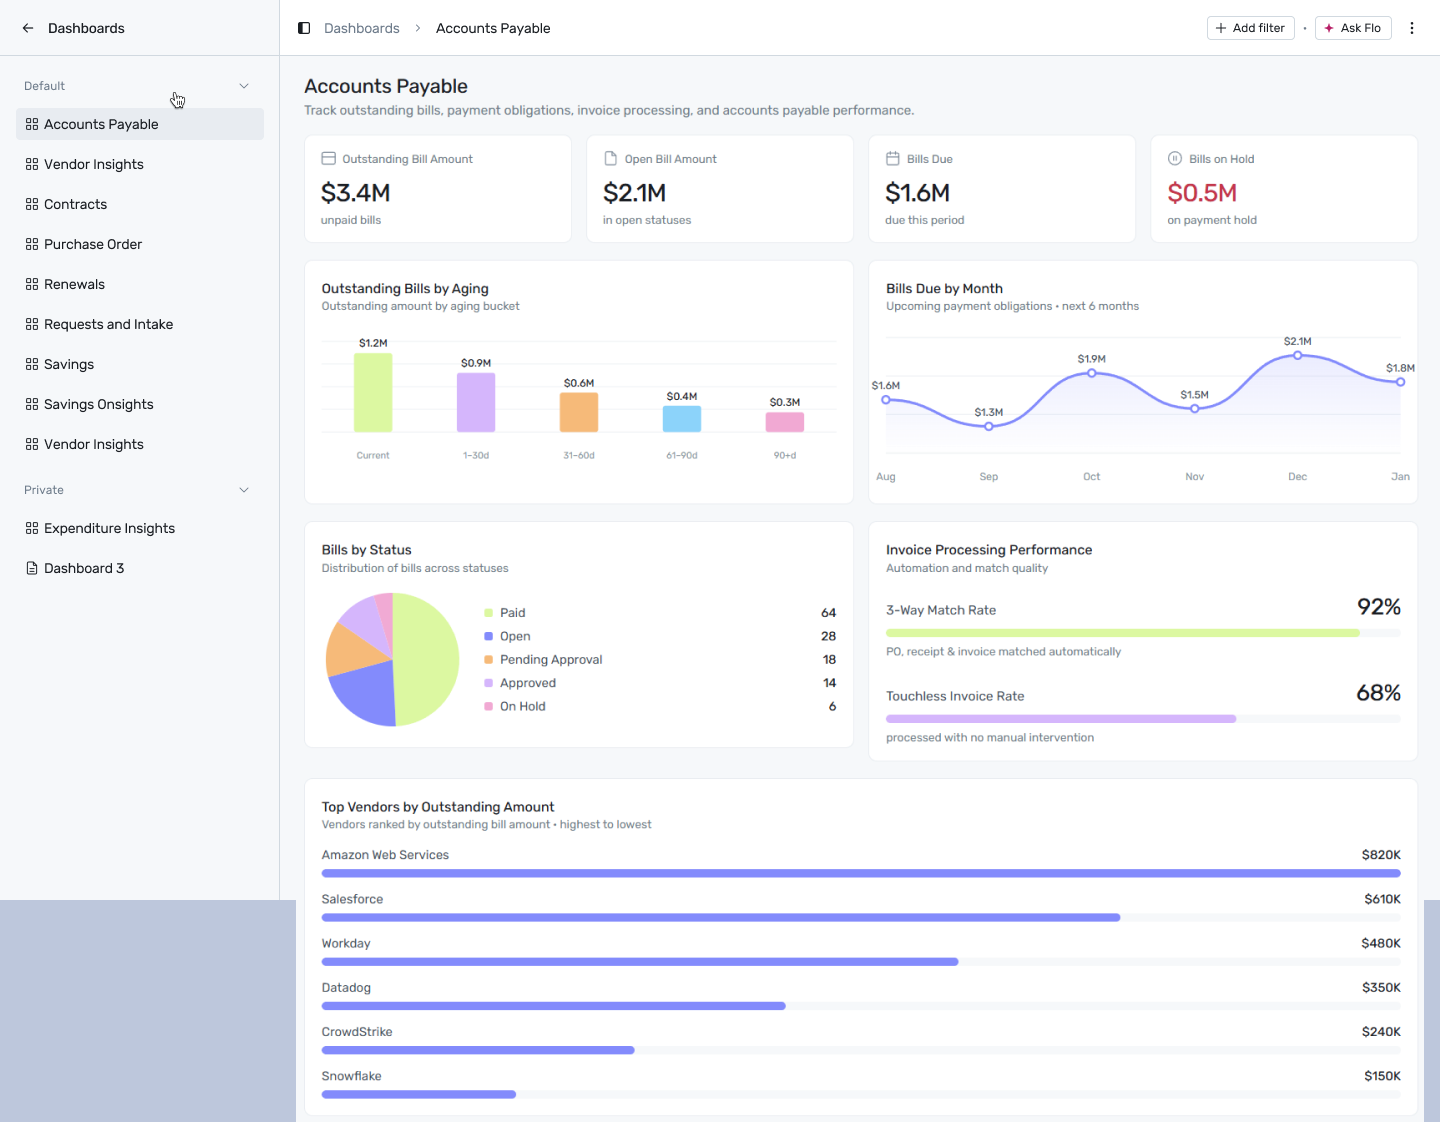The width and height of the screenshot is (1440, 1122).
Task: Collapse the Private section chevron
Action: point(244,490)
